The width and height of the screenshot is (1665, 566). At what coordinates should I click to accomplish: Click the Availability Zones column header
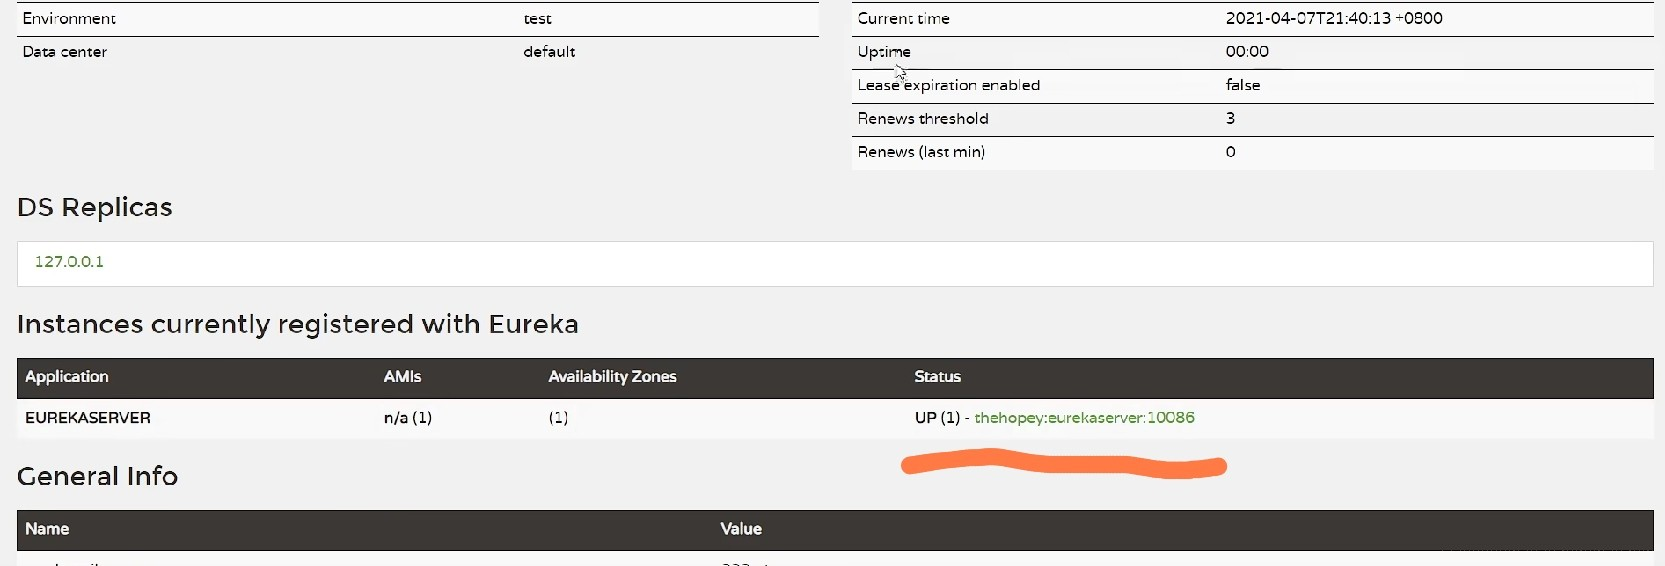point(612,377)
